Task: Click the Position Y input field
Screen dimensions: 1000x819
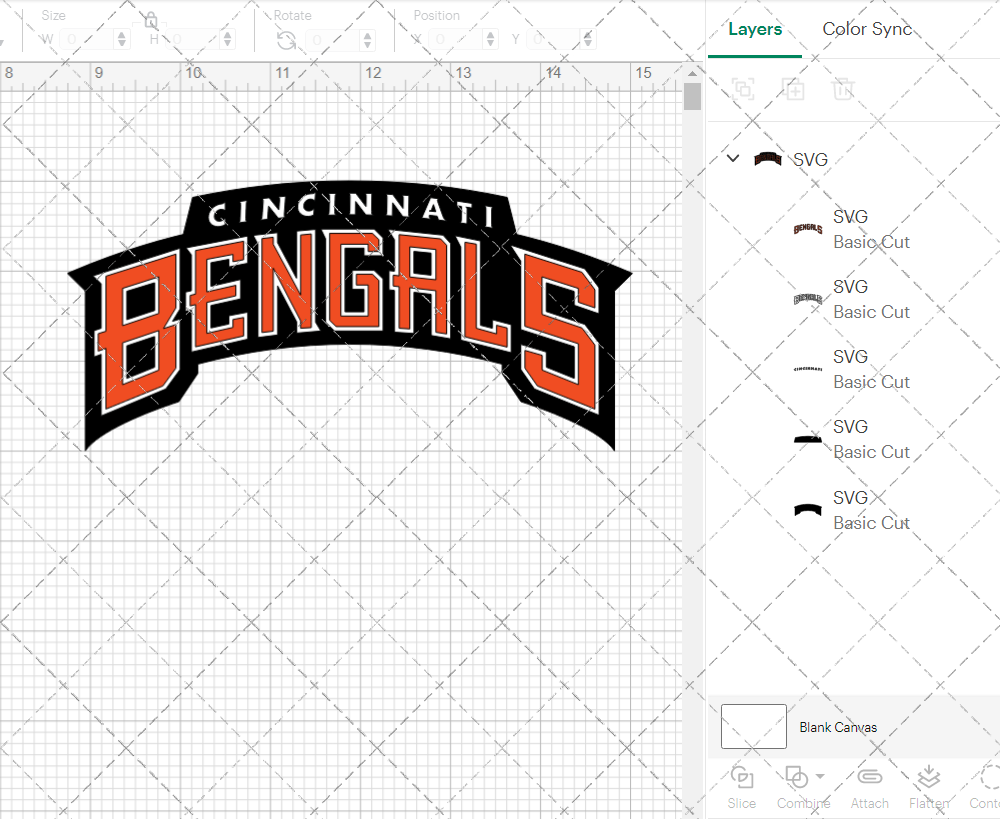Action: click(554, 40)
